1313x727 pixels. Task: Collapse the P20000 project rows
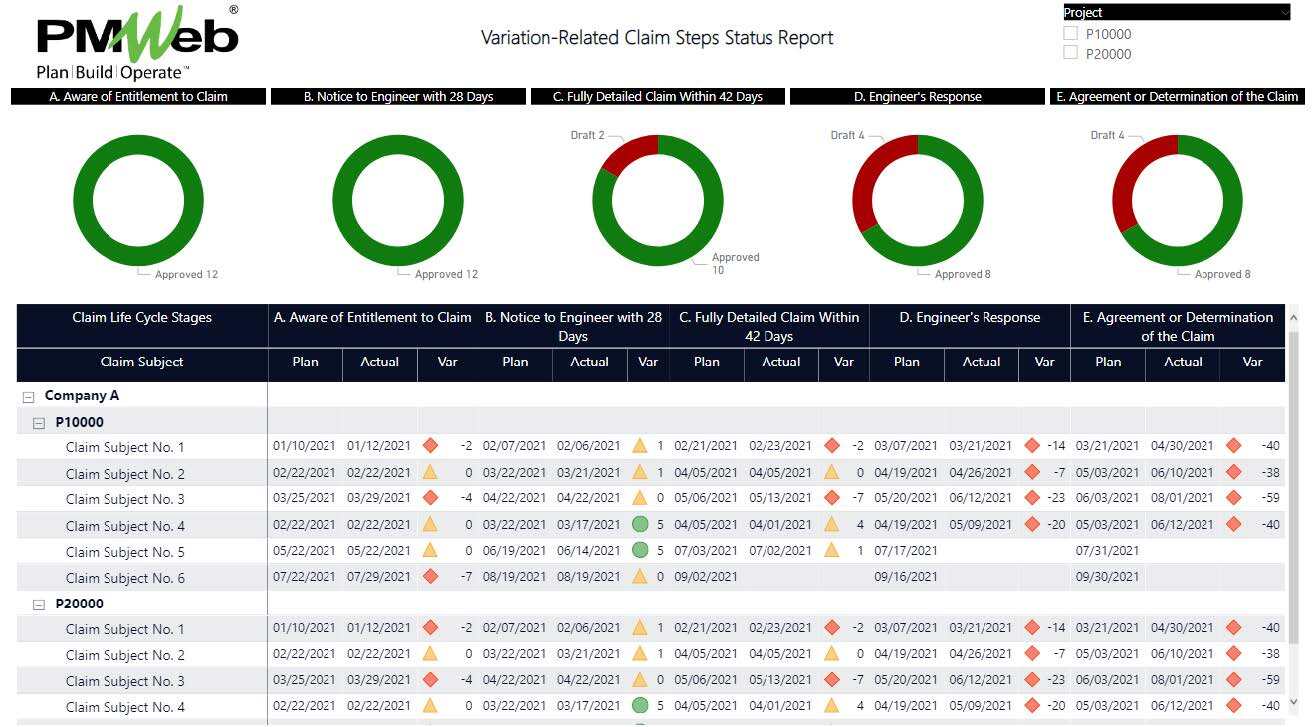pos(39,605)
